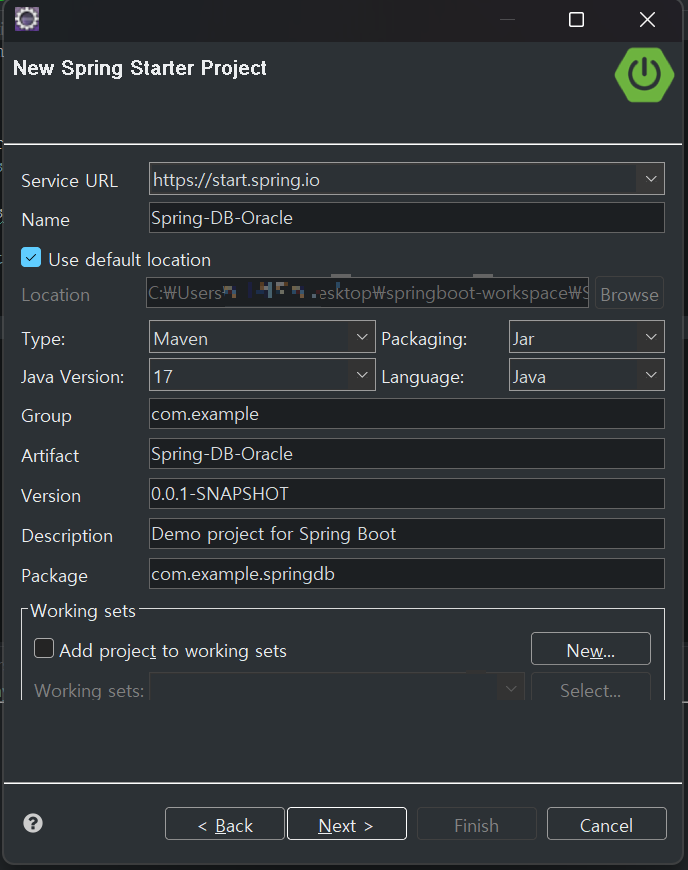
Task: Click in the Name field Spring-DB-Oracle
Action: (407, 218)
